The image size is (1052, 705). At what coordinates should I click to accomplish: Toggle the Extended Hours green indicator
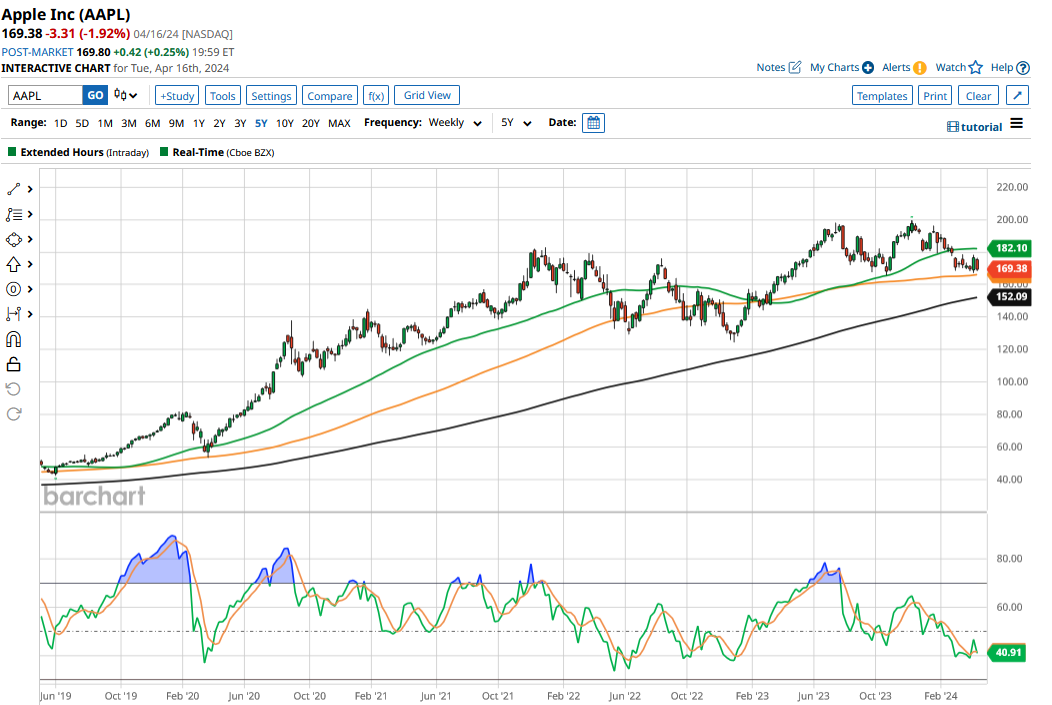(x=12, y=153)
